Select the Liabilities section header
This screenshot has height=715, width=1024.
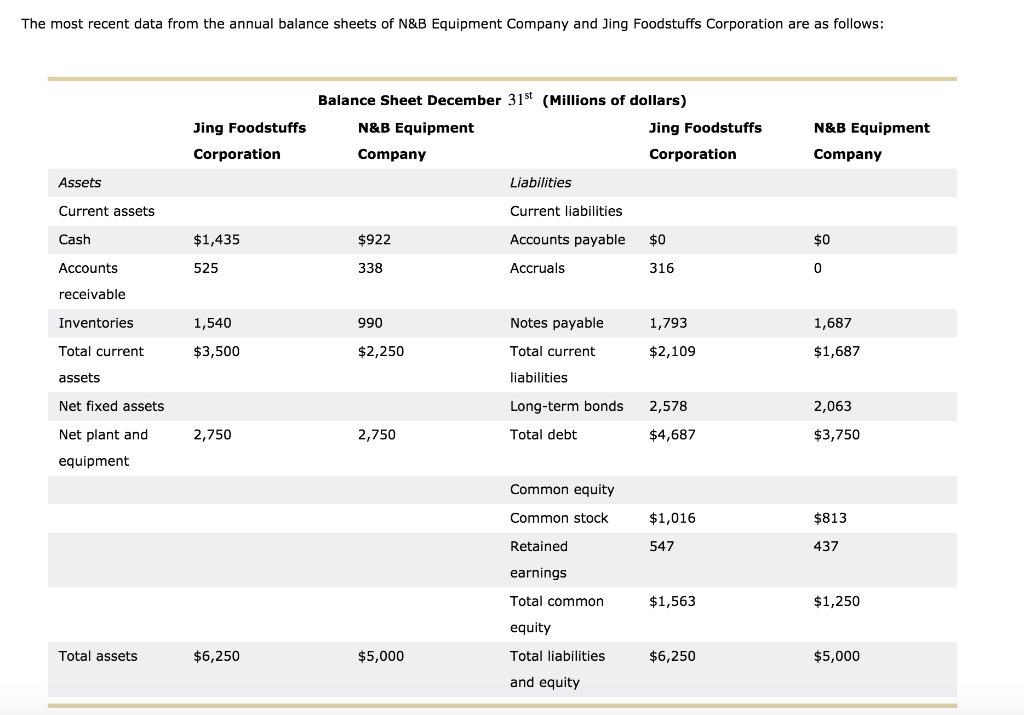(541, 183)
